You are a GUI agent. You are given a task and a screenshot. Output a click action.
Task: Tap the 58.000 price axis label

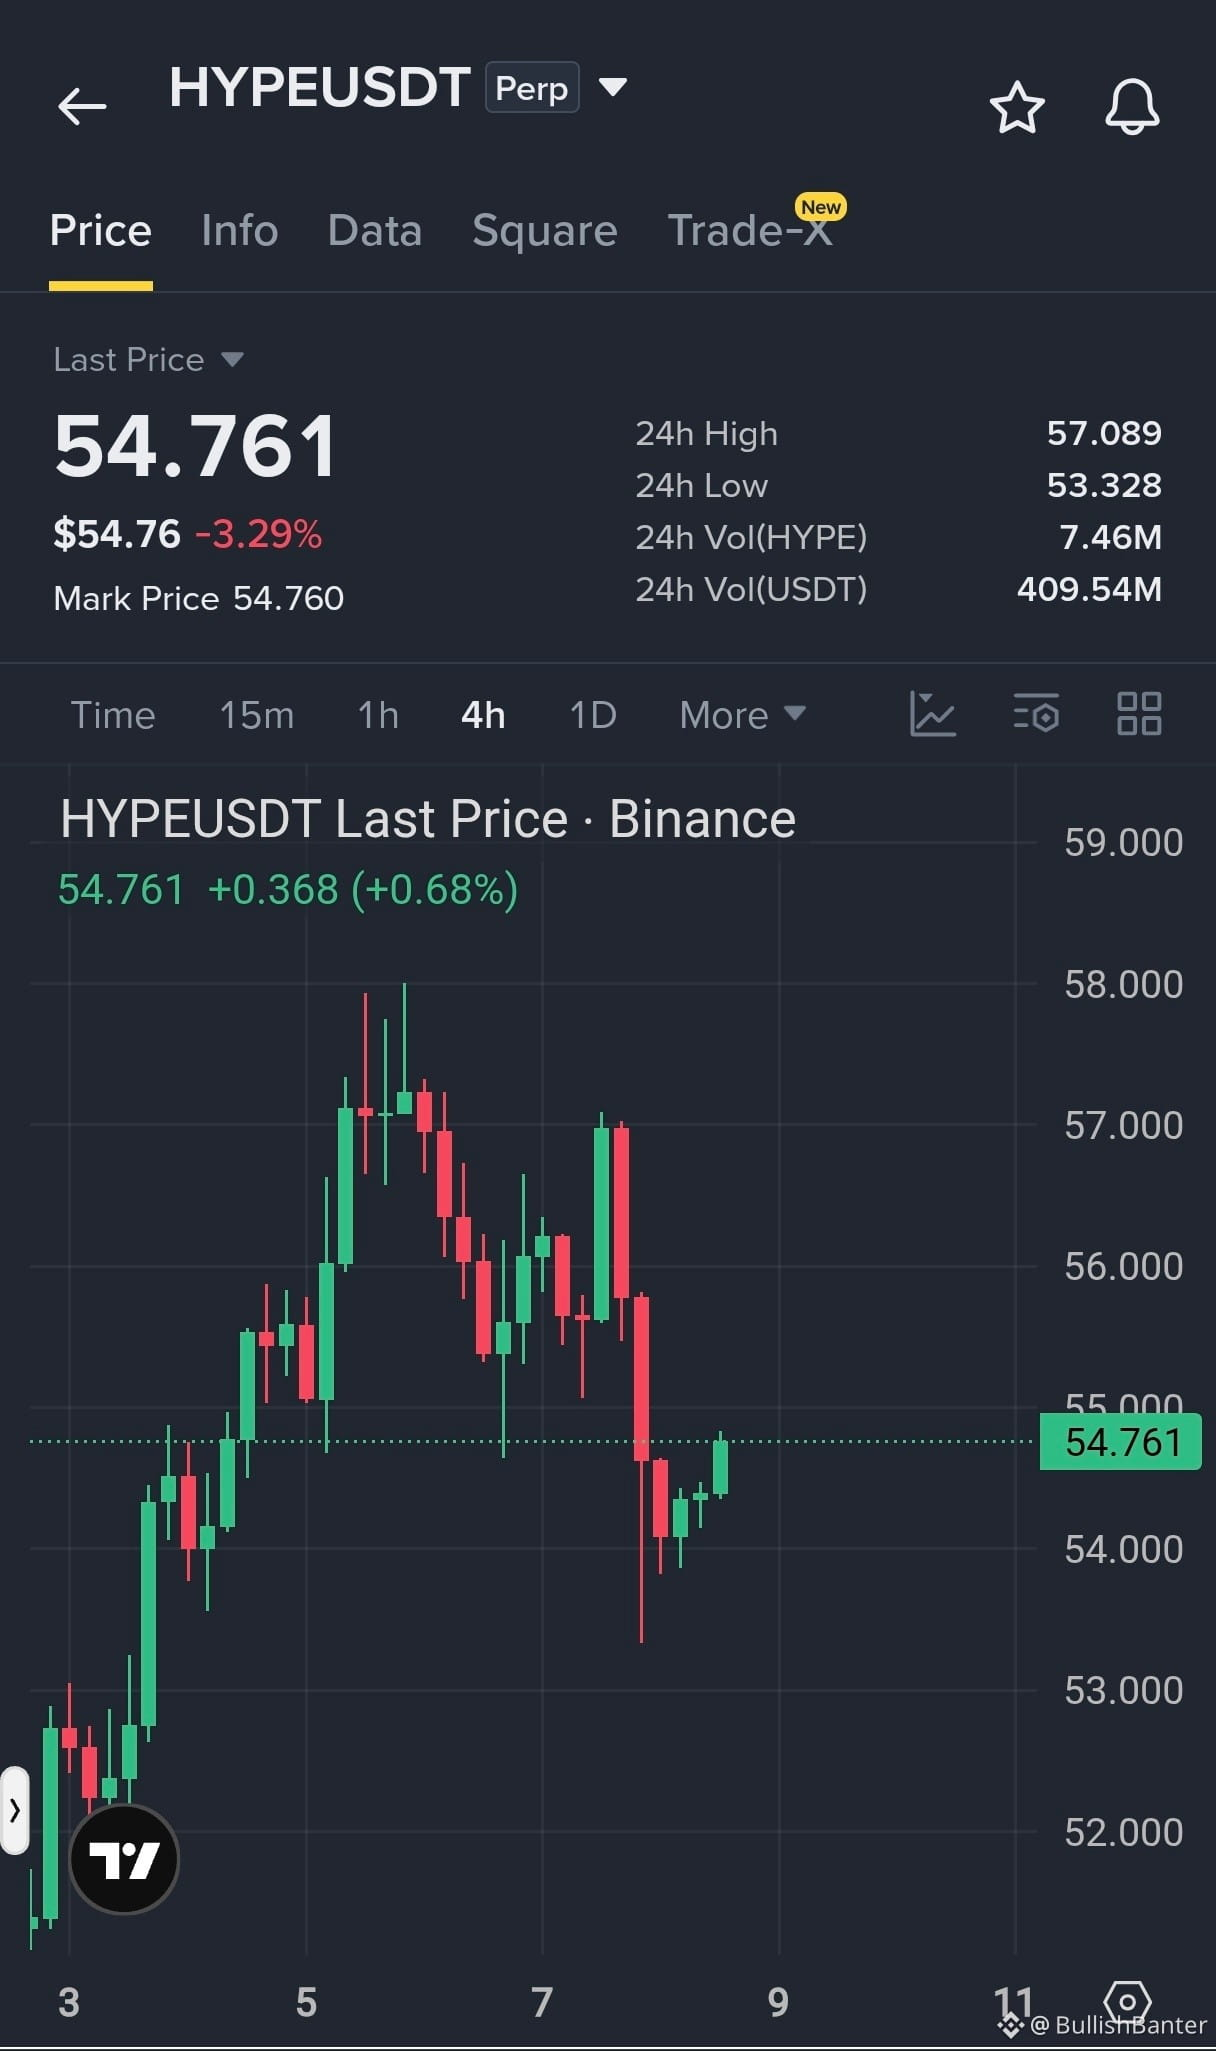(1124, 984)
